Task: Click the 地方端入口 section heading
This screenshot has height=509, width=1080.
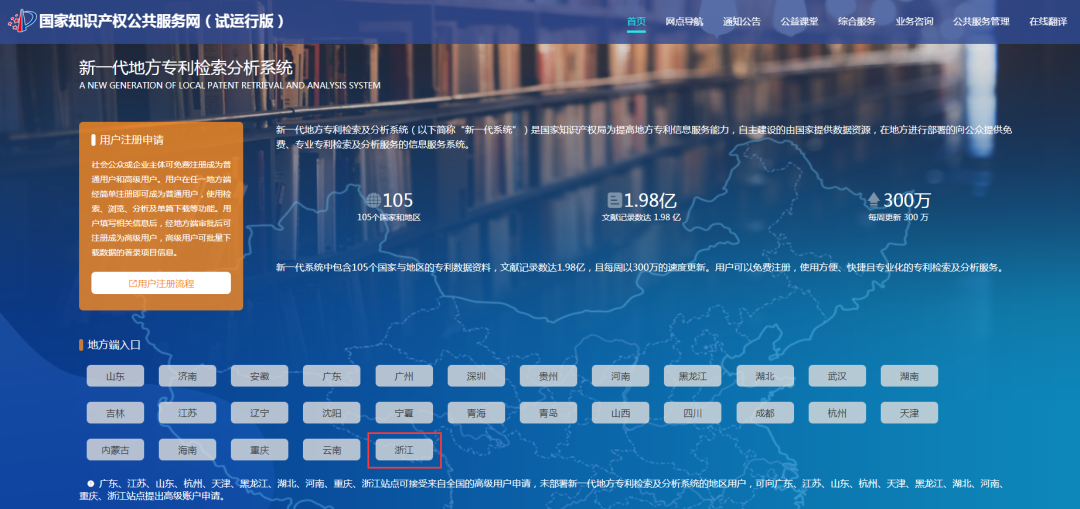Action: 114,345
